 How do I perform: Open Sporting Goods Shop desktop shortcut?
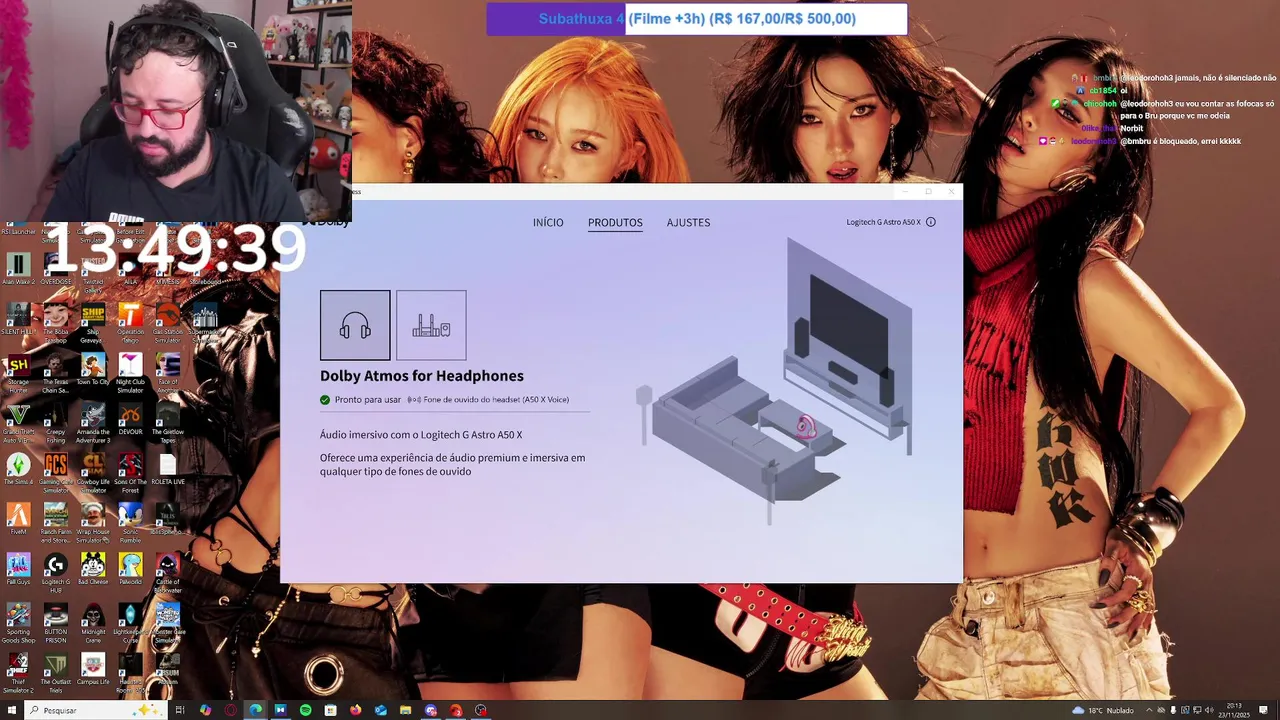point(18,624)
